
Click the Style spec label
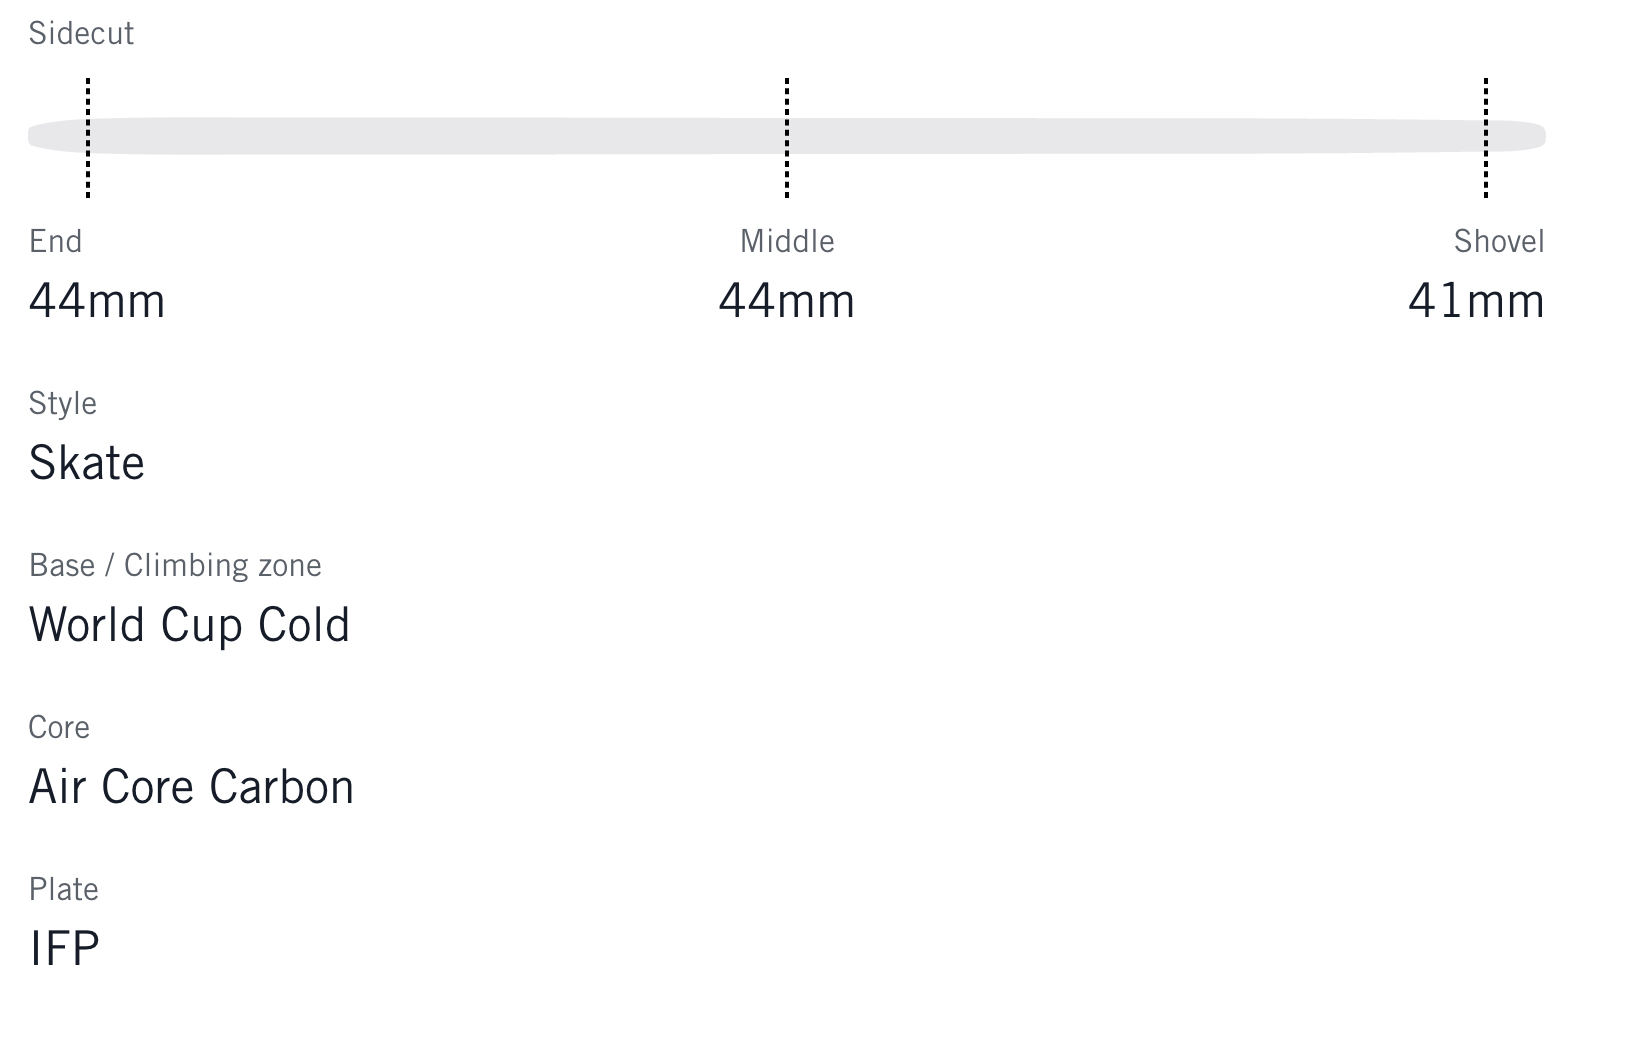(63, 403)
